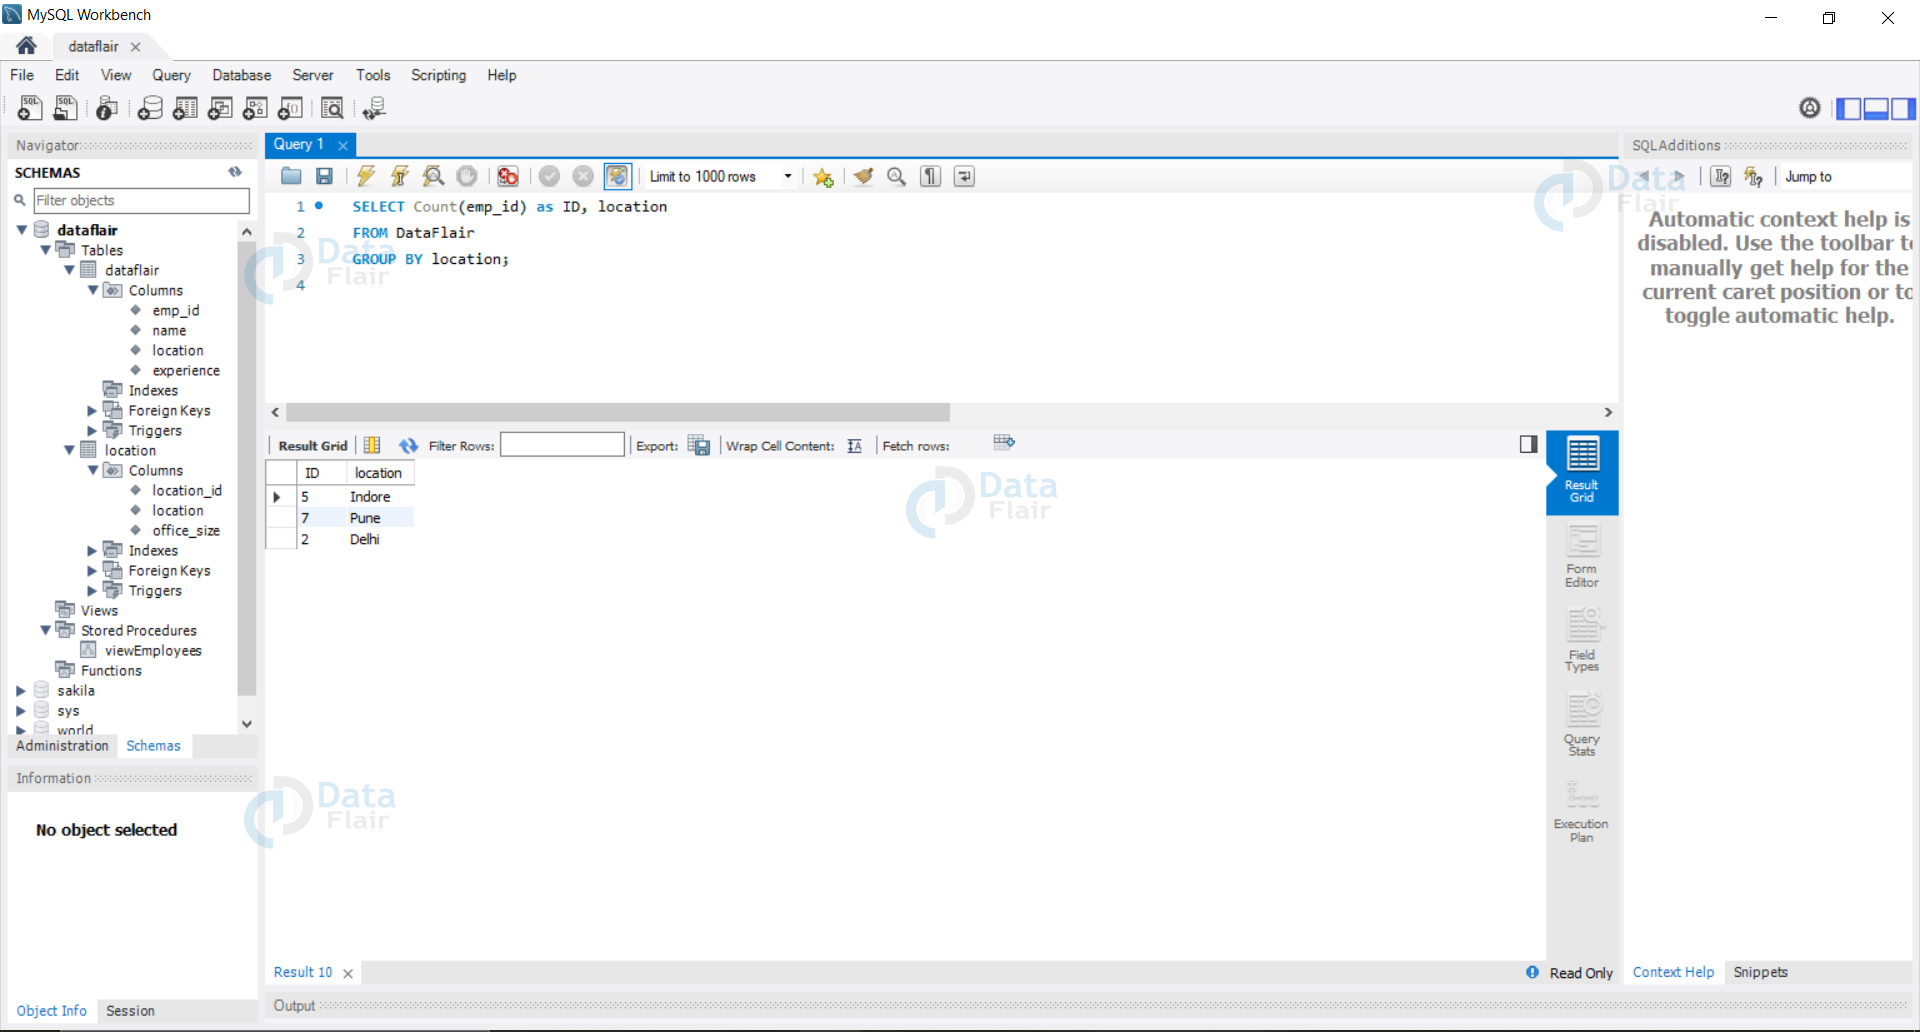1920x1032 pixels.
Task: Open the Database menu
Action: (241, 75)
